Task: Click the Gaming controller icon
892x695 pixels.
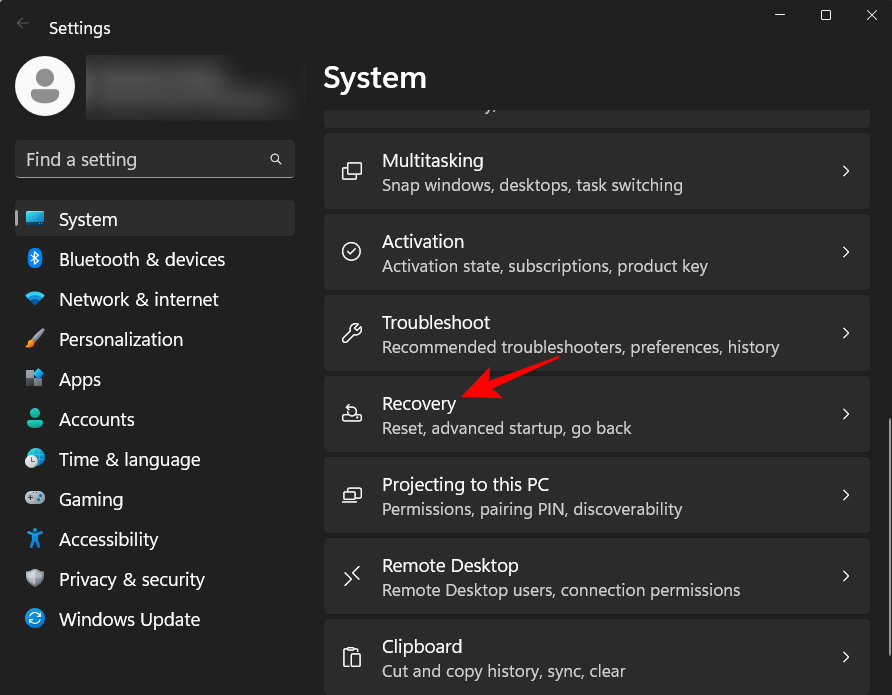Action: point(36,499)
